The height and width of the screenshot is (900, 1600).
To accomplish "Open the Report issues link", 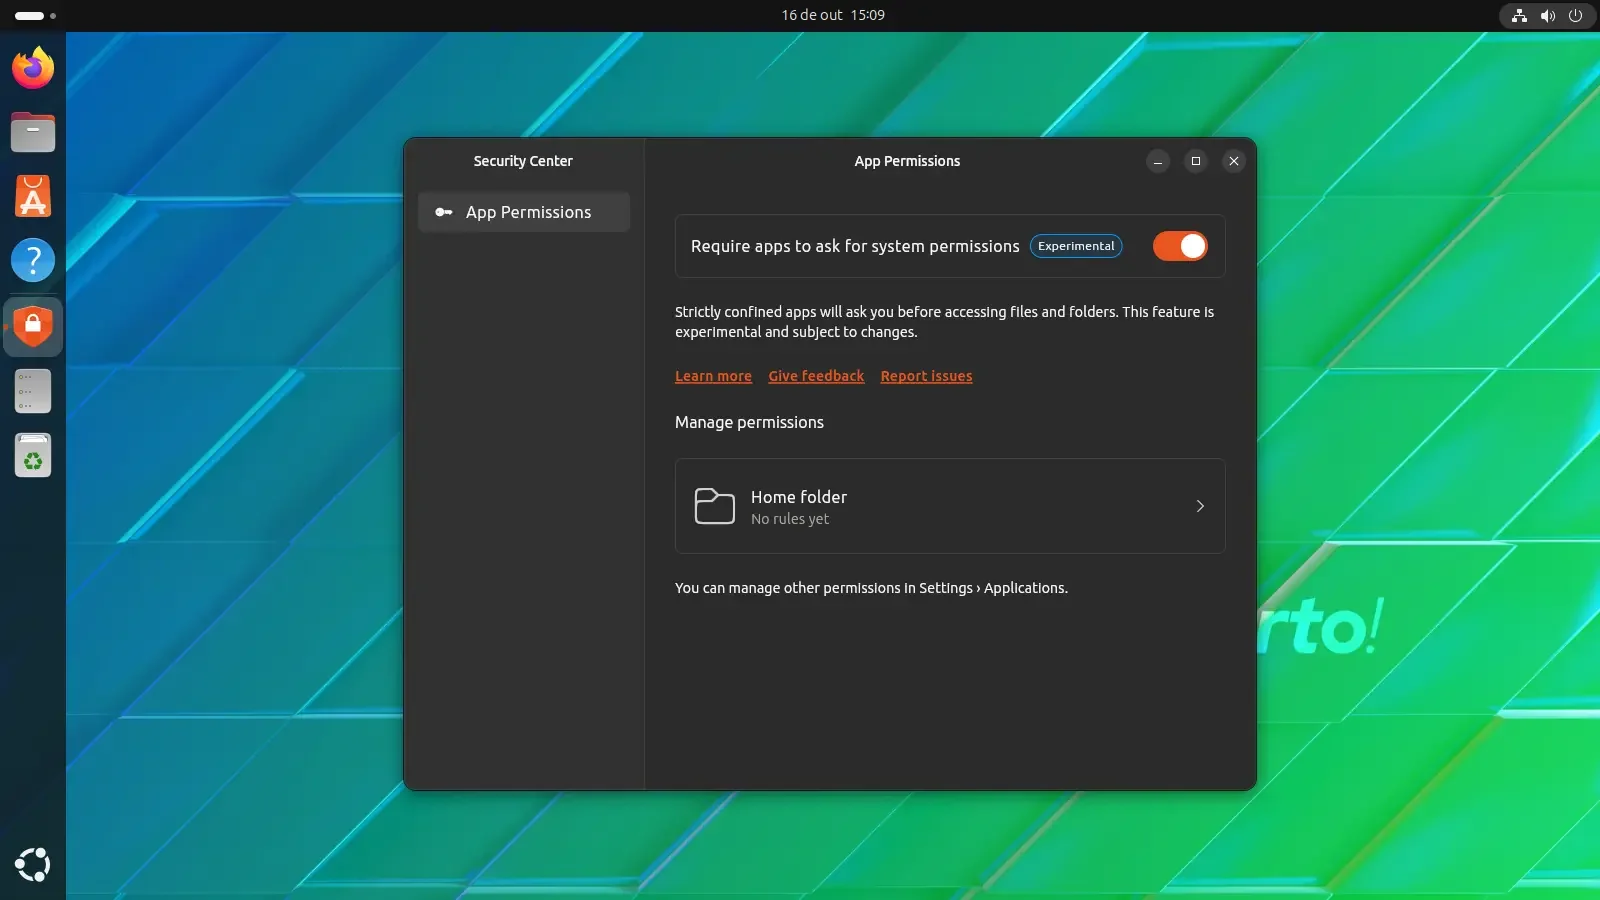I will (x=926, y=376).
